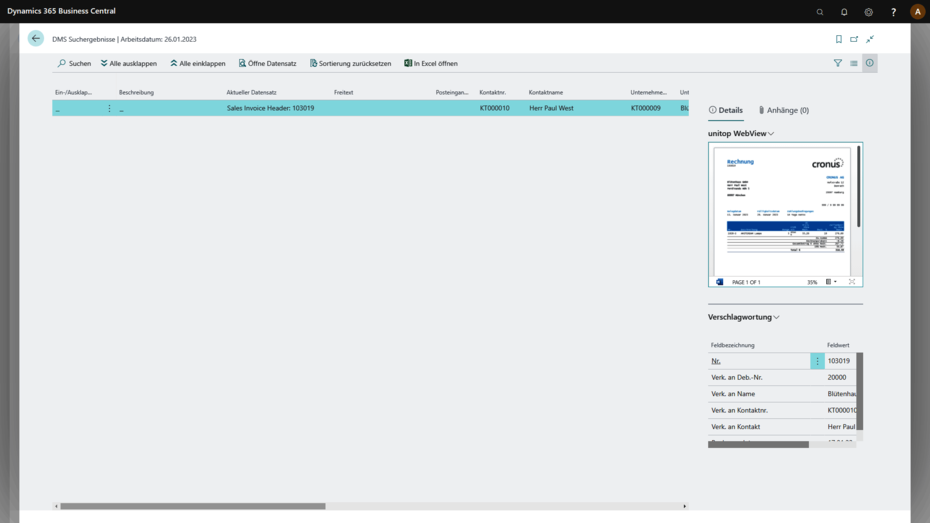The width and height of the screenshot is (930, 523).
Task: Collapse the Verschlagwortung section
Action: [x=743, y=317]
